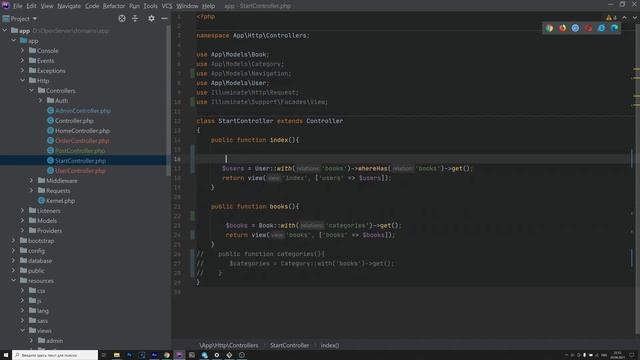Select StartController.php in project tree
The width and height of the screenshot is (640, 360).
80,161
